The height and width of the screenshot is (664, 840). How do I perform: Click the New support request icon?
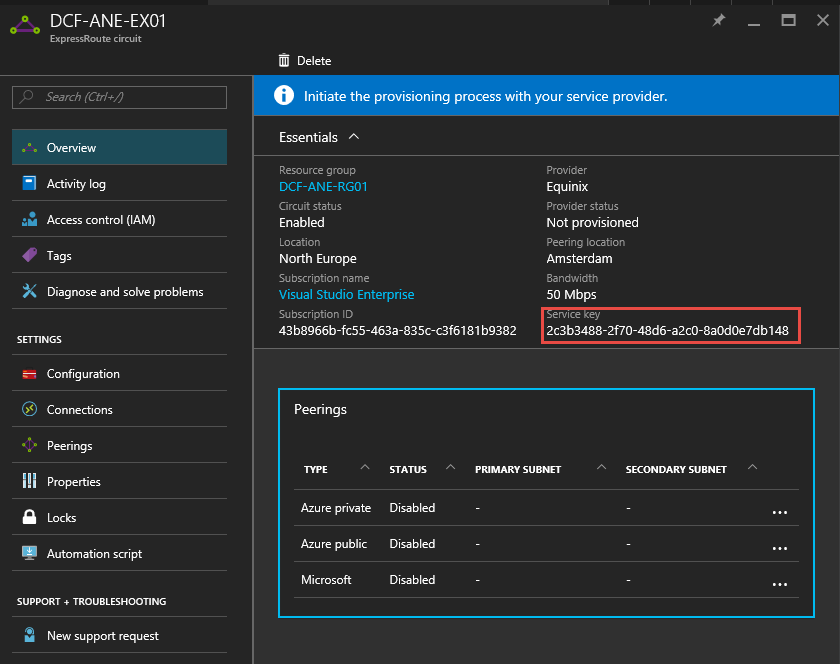pos(29,636)
